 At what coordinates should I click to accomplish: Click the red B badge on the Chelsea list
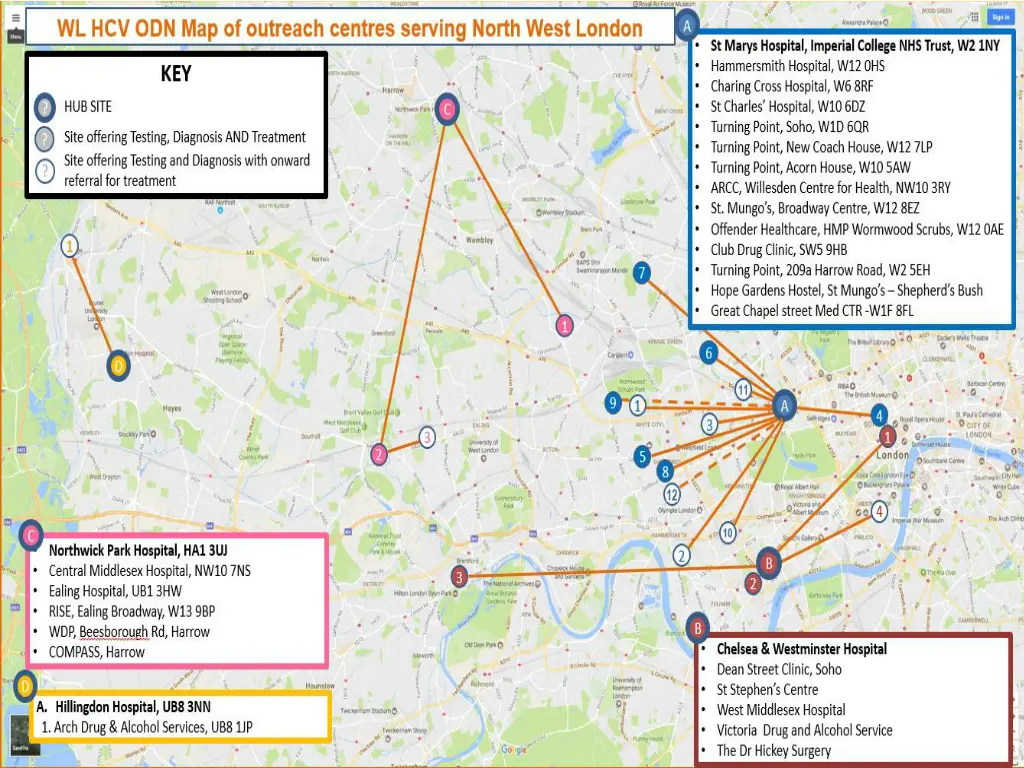(698, 628)
